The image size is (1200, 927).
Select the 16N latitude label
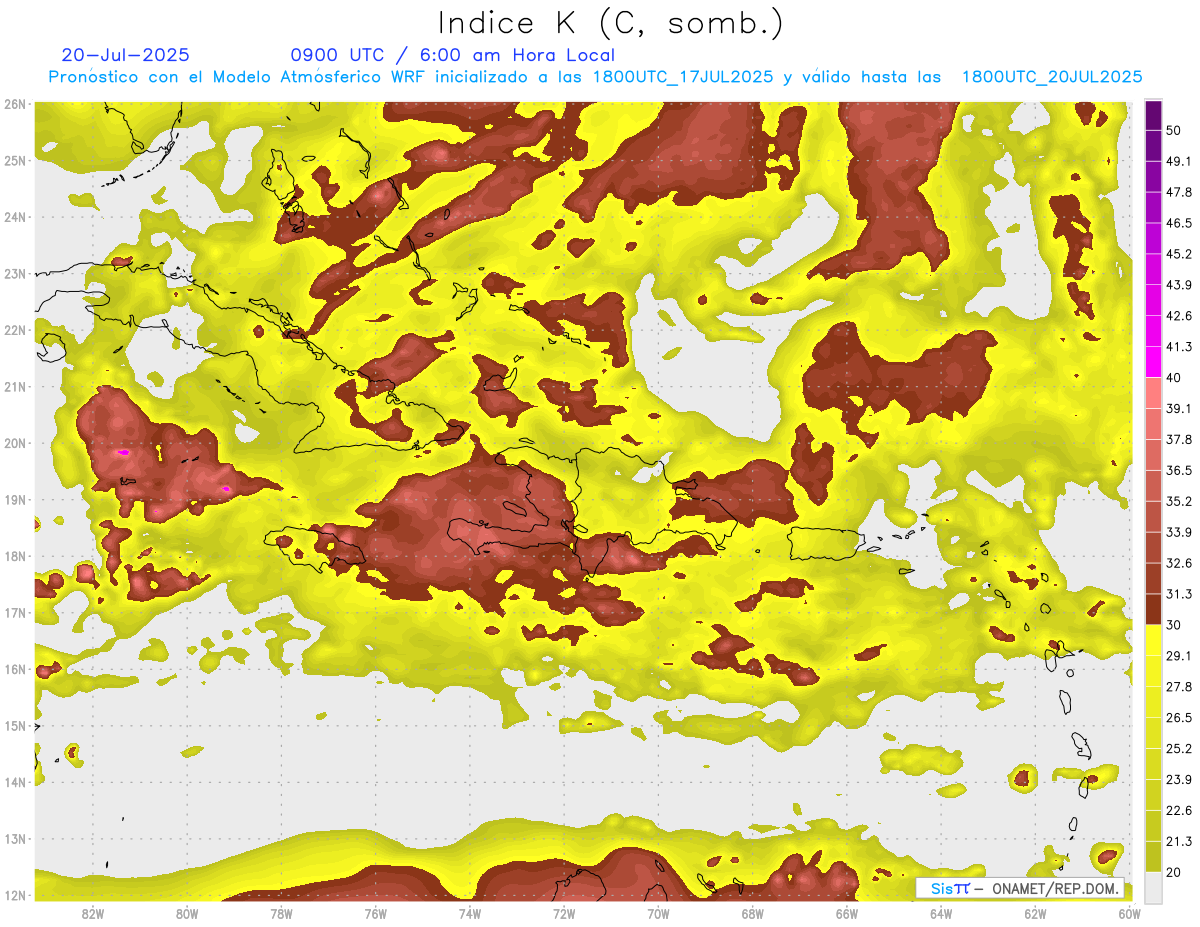pyautogui.click(x=15, y=669)
